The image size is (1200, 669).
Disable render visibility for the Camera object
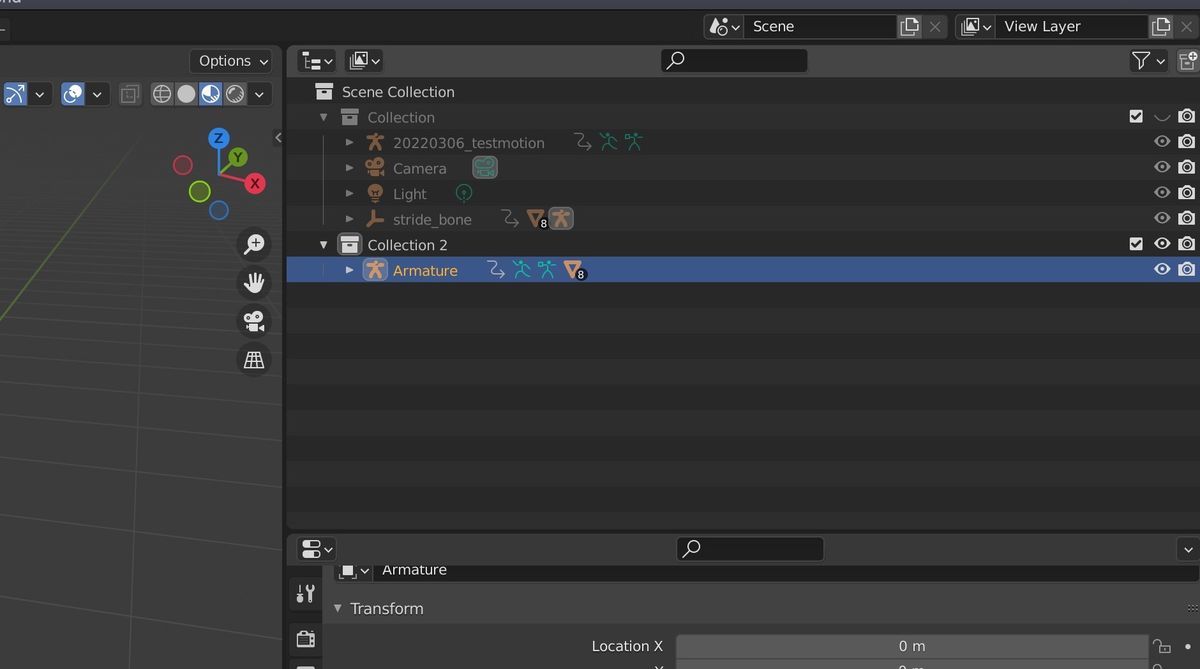click(x=1187, y=166)
